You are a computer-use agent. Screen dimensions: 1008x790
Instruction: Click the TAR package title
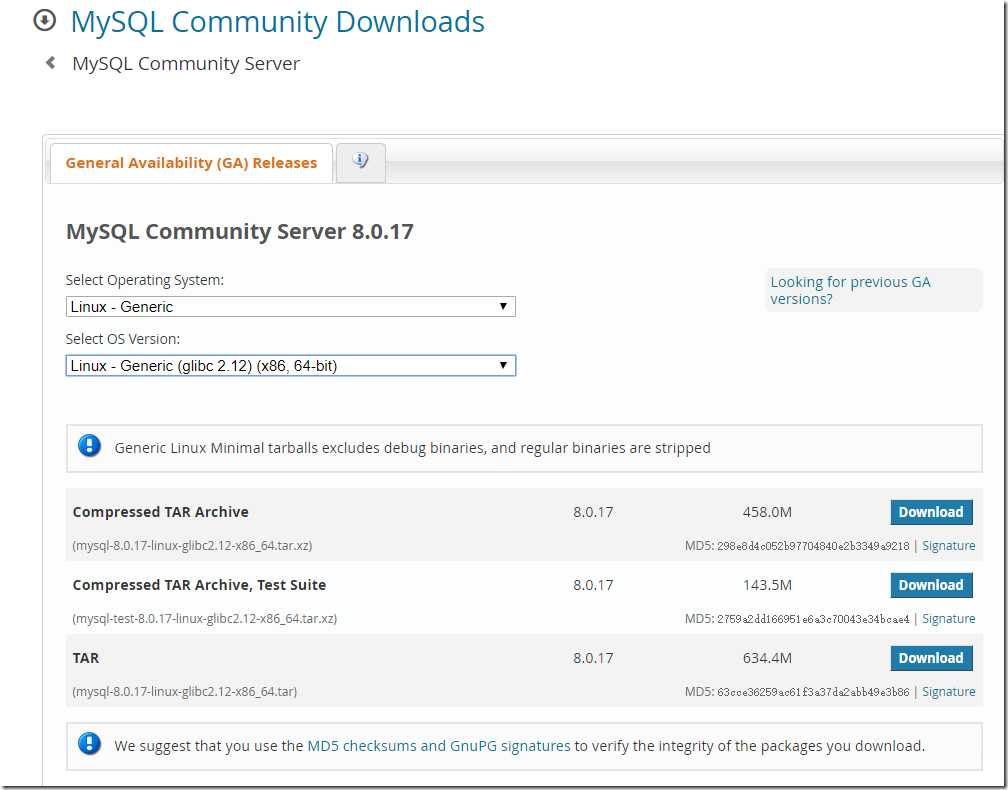click(86, 658)
